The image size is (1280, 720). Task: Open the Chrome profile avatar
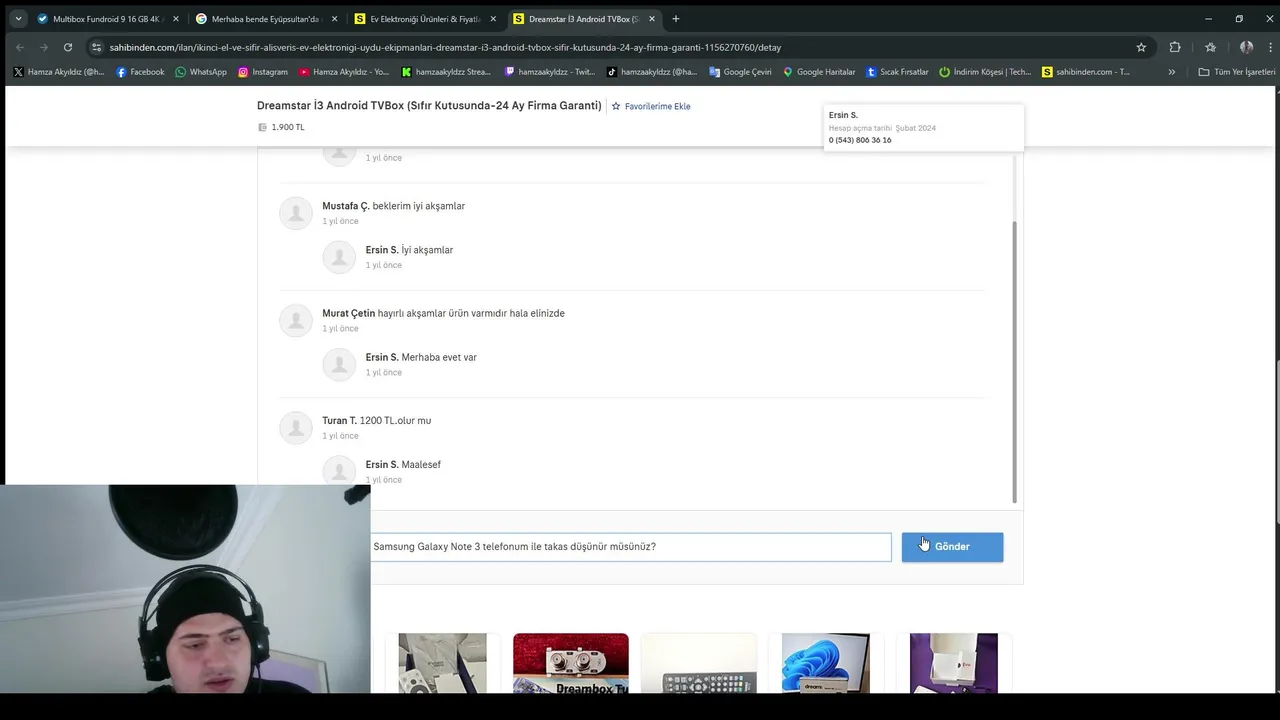1246,47
